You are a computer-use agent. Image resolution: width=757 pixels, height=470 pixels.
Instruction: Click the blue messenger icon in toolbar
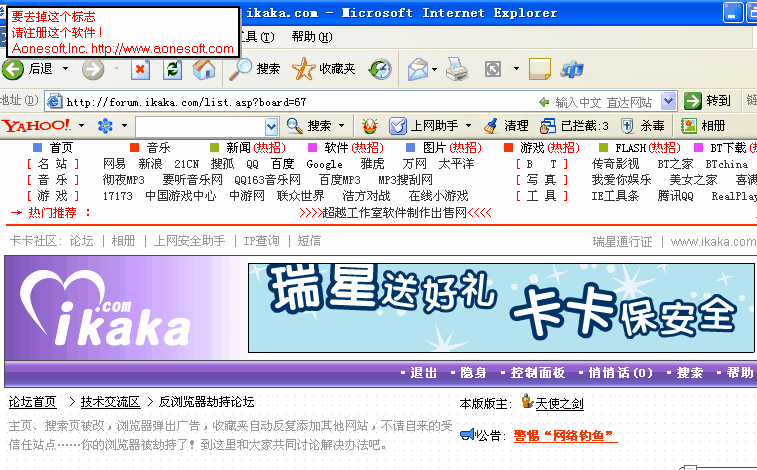click(572, 70)
